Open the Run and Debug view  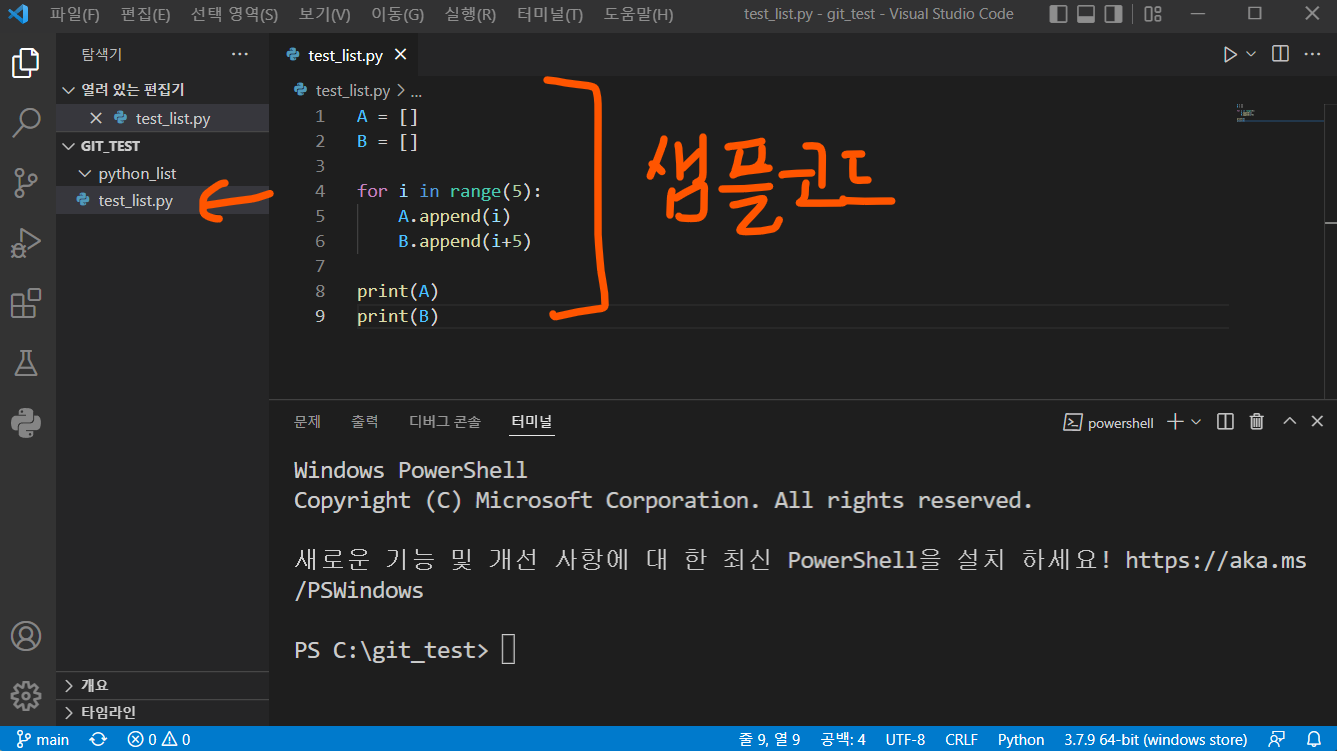point(26,243)
